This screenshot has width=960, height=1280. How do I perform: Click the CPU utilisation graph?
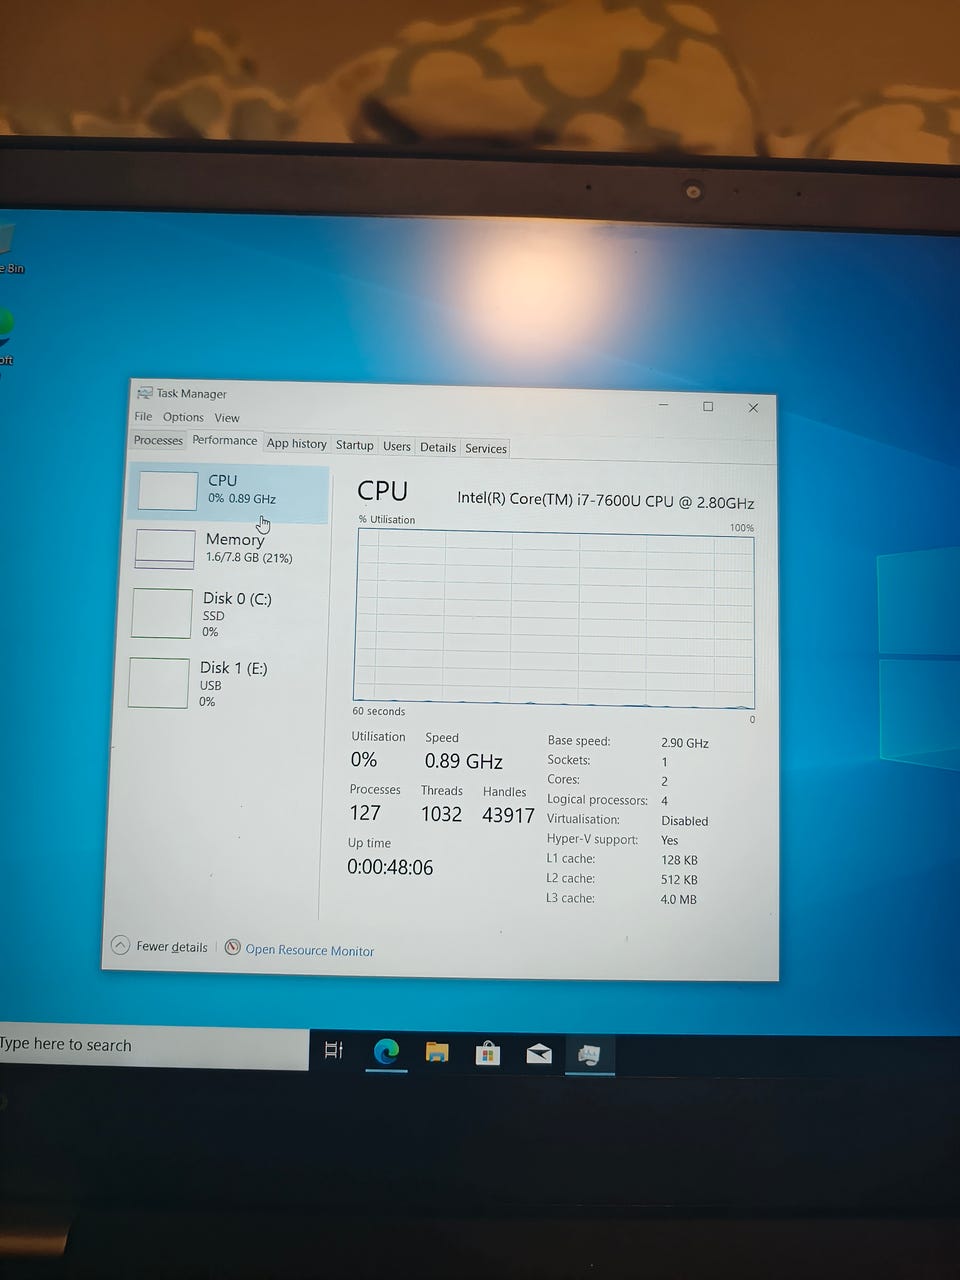tap(554, 619)
